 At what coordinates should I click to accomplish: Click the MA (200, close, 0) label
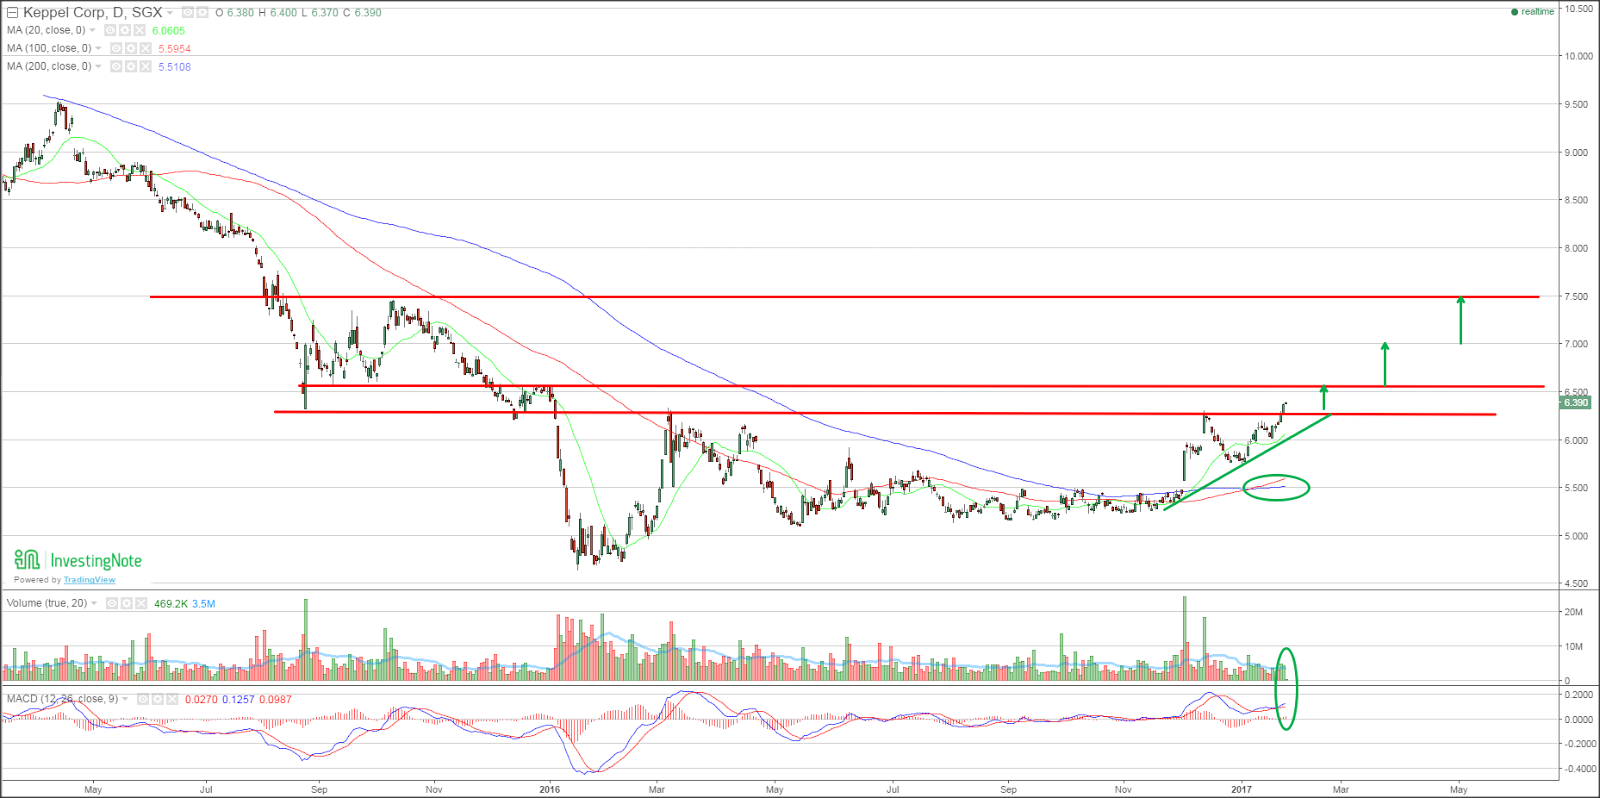(x=49, y=66)
